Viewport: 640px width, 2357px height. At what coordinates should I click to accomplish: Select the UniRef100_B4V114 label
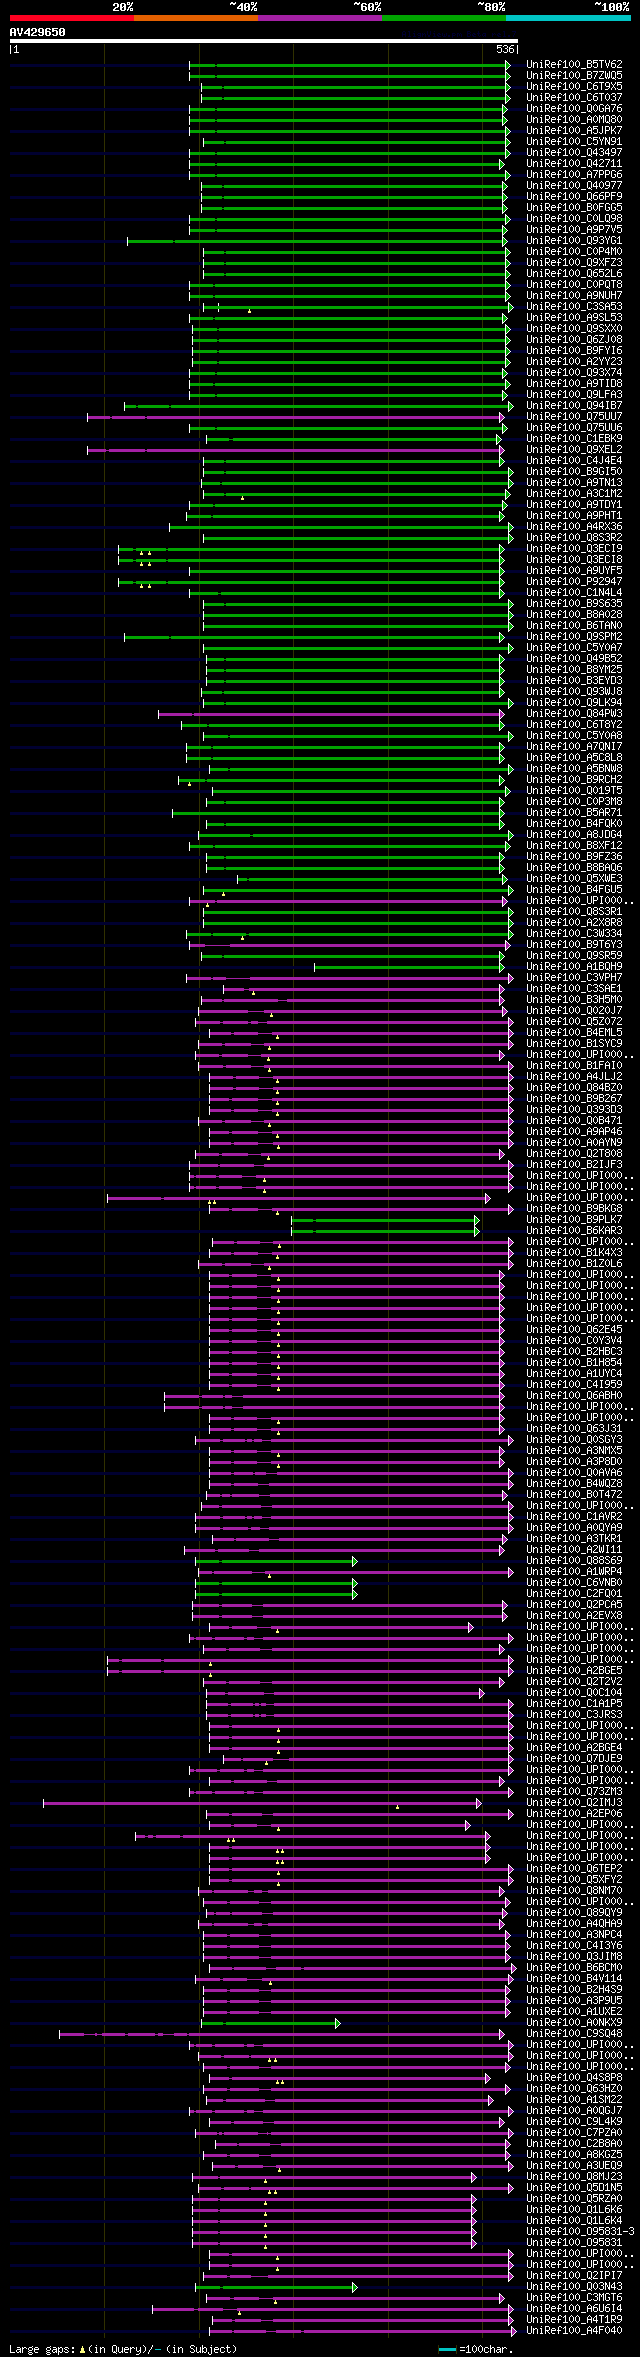point(574,1979)
